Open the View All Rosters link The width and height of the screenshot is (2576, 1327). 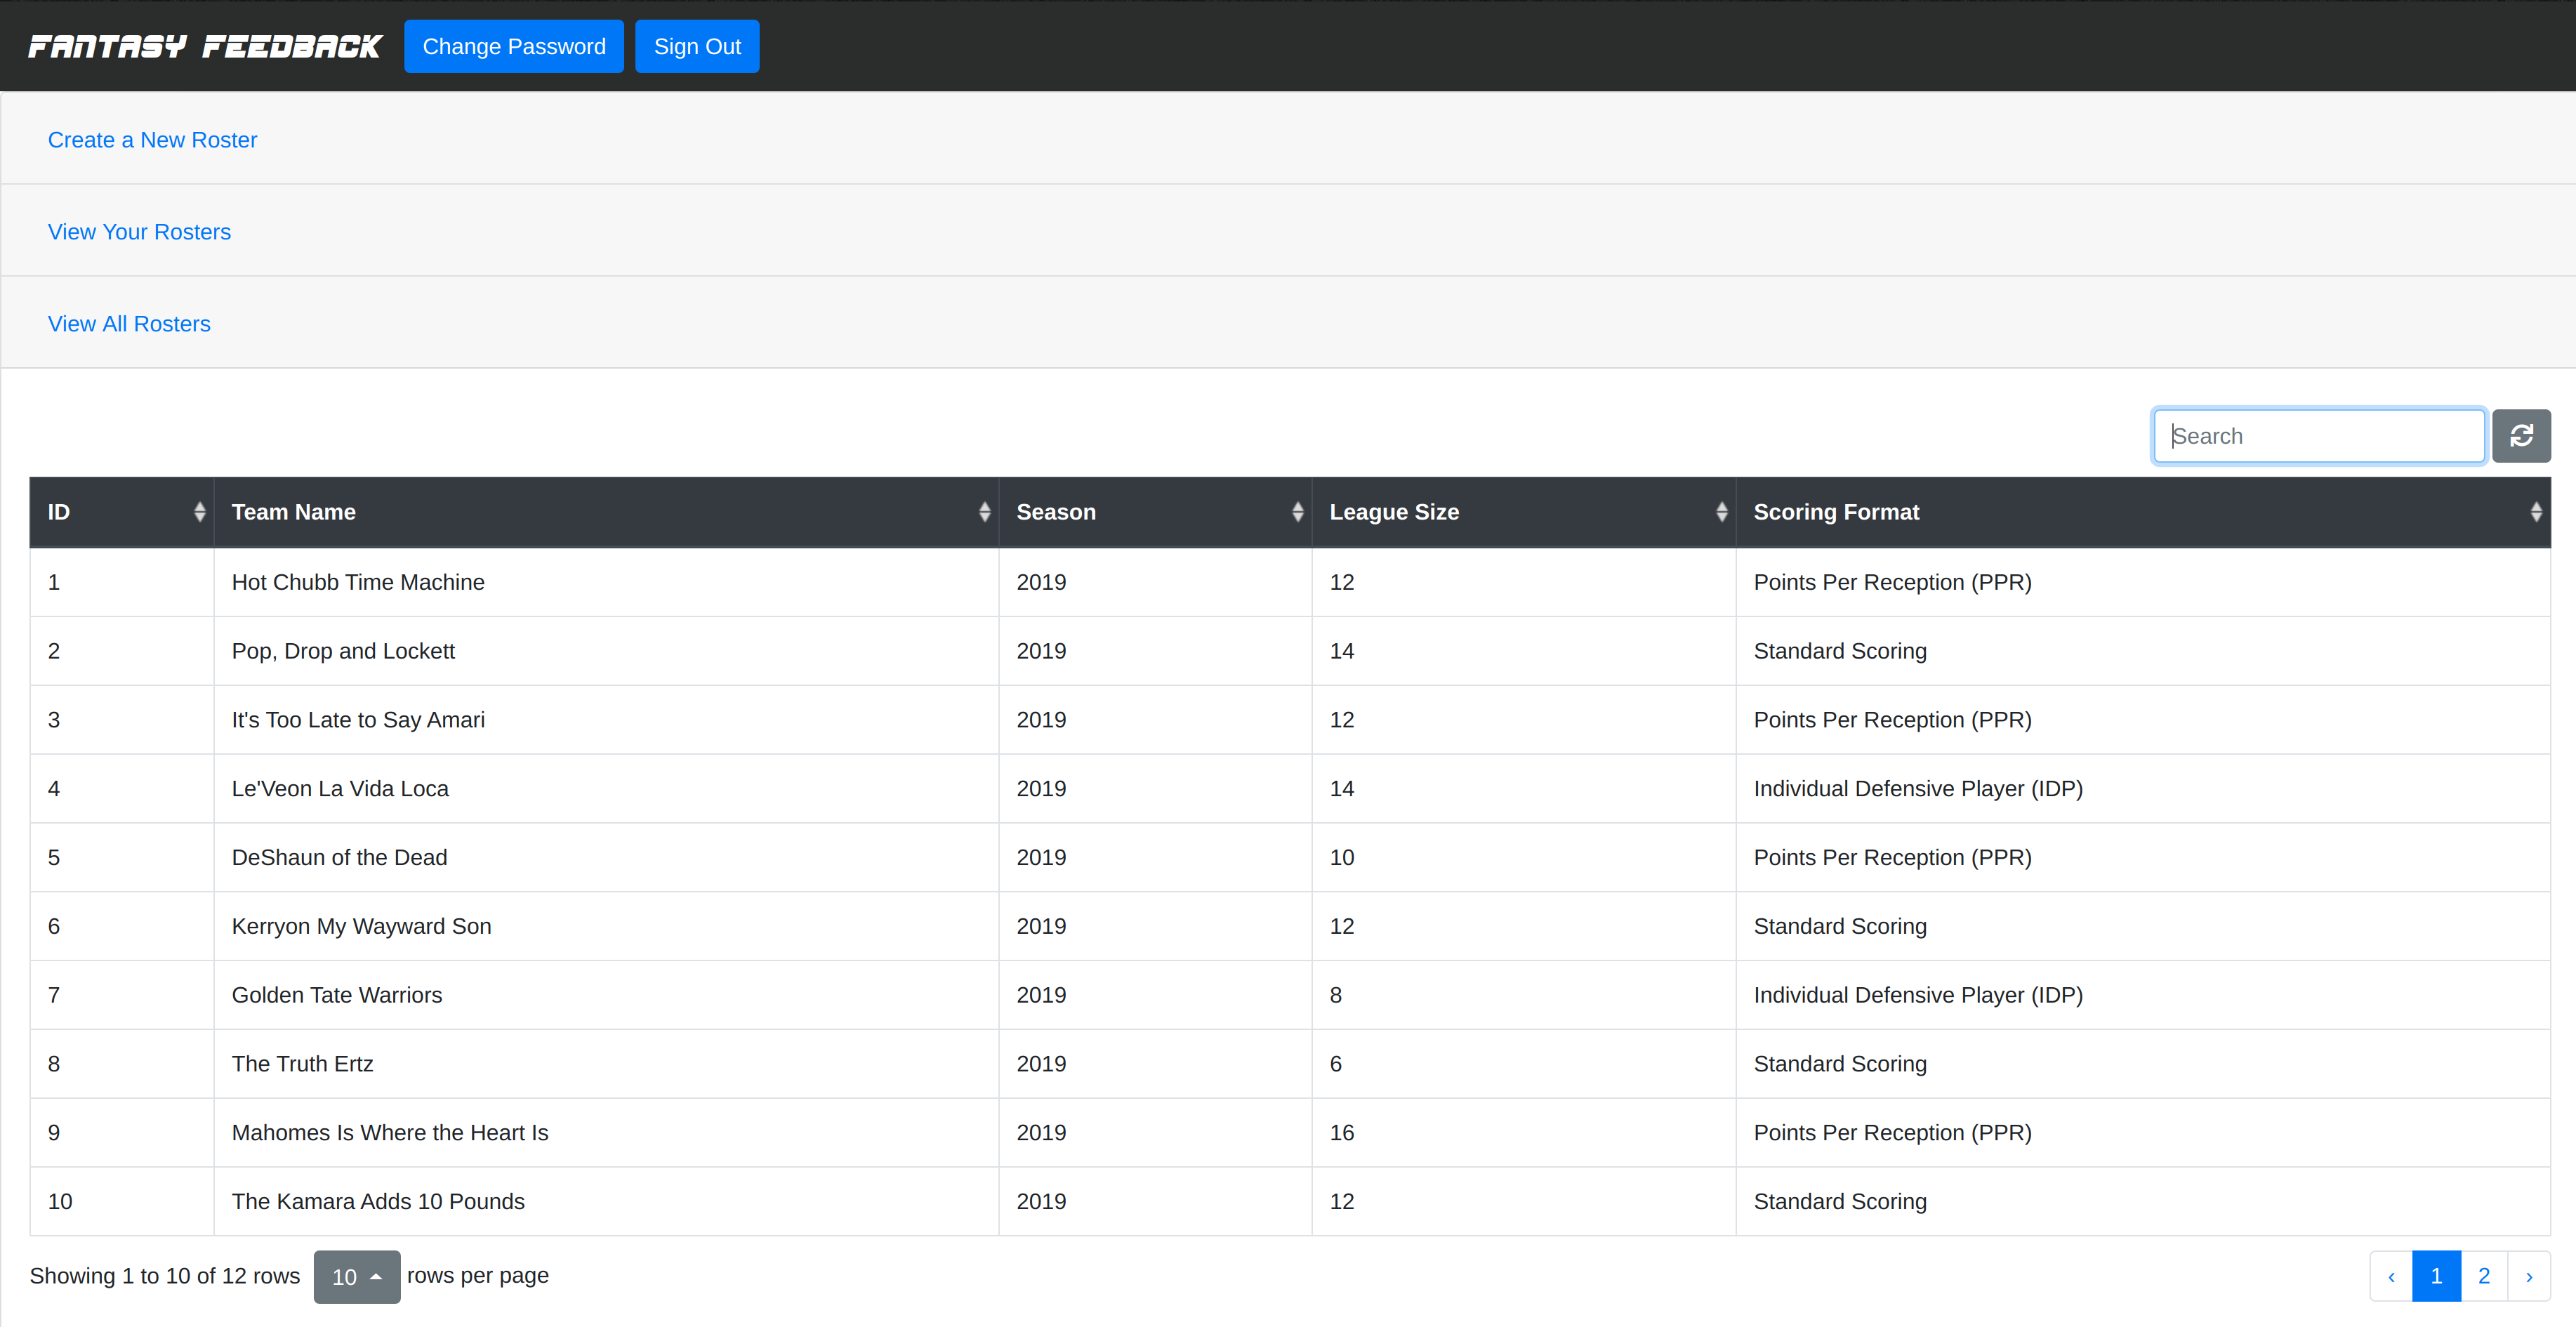(x=129, y=324)
